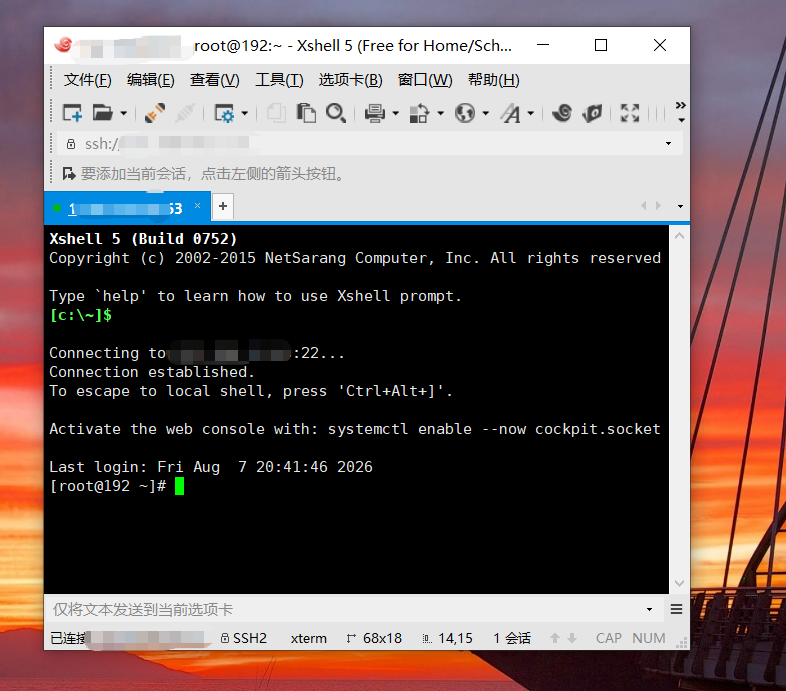Click terminal scrollbar up arrow

tap(679, 236)
